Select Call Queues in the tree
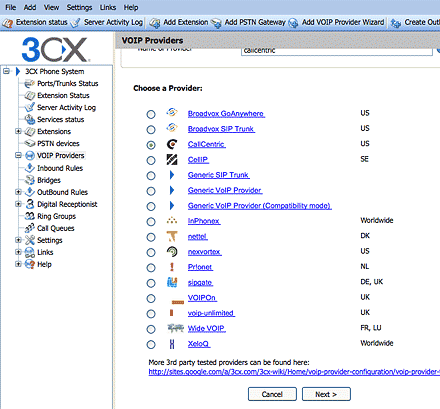The width and height of the screenshot is (440, 409). [55, 228]
